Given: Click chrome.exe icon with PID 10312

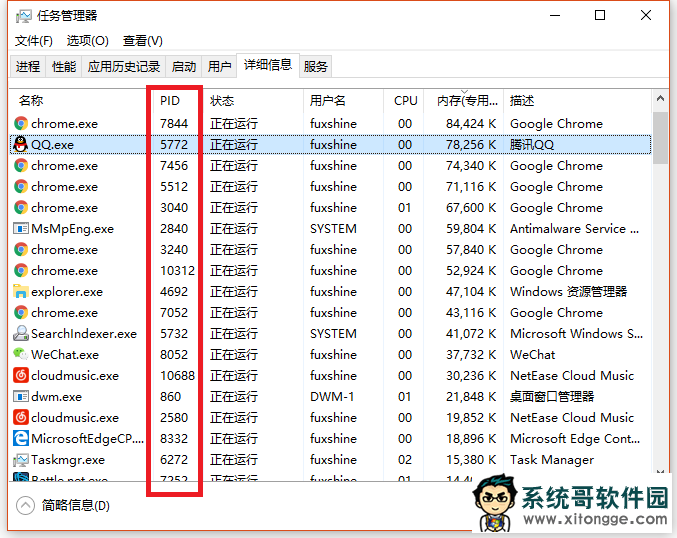Looking at the screenshot, I should point(21,270).
